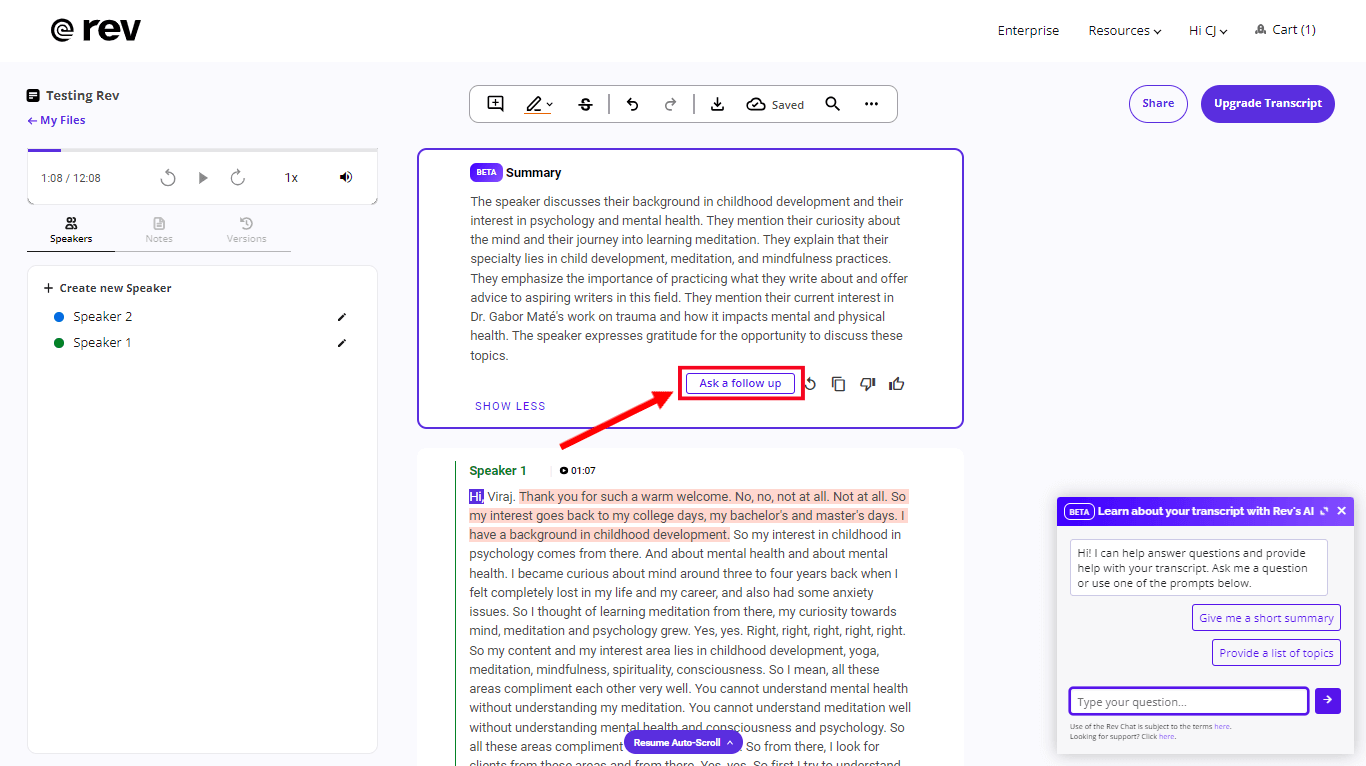Collapse summary with Show Less

tap(510, 406)
